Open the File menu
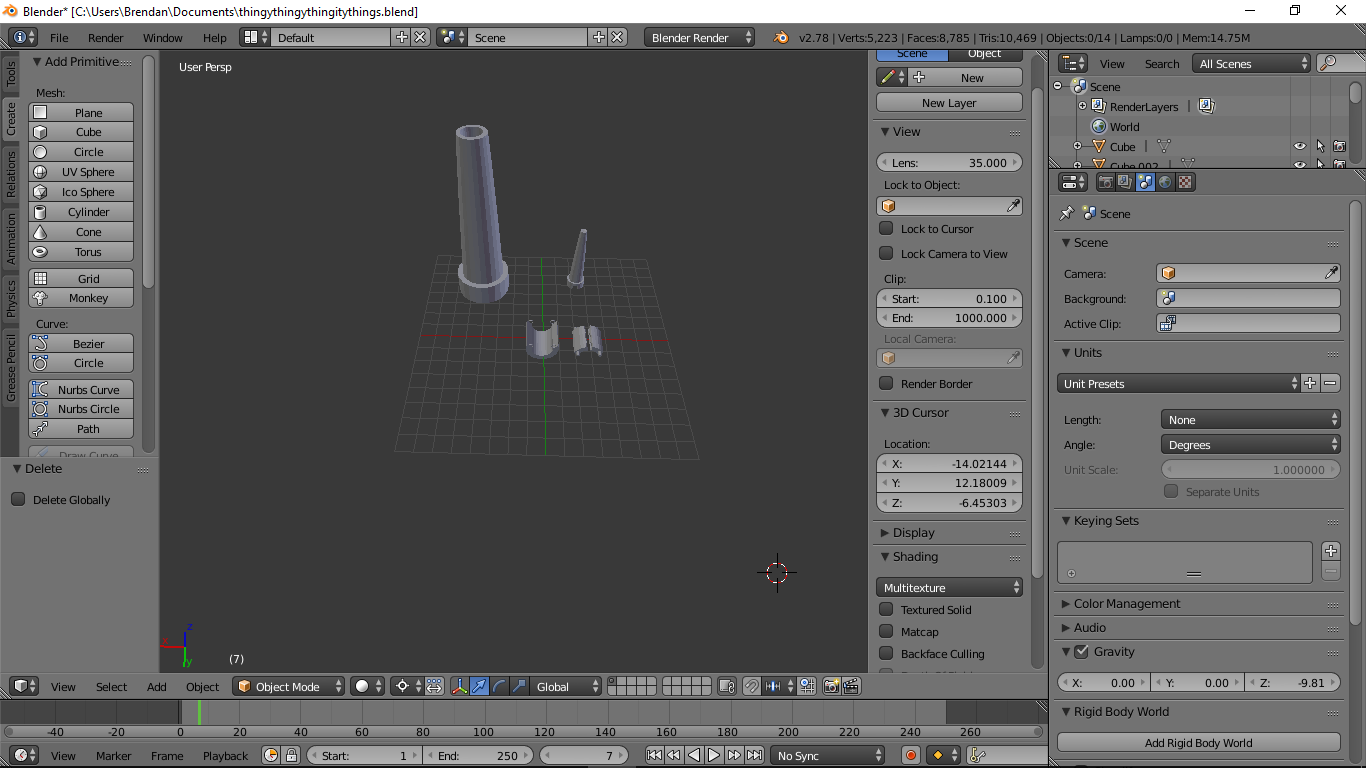Image resolution: width=1366 pixels, height=768 pixels. click(x=59, y=37)
